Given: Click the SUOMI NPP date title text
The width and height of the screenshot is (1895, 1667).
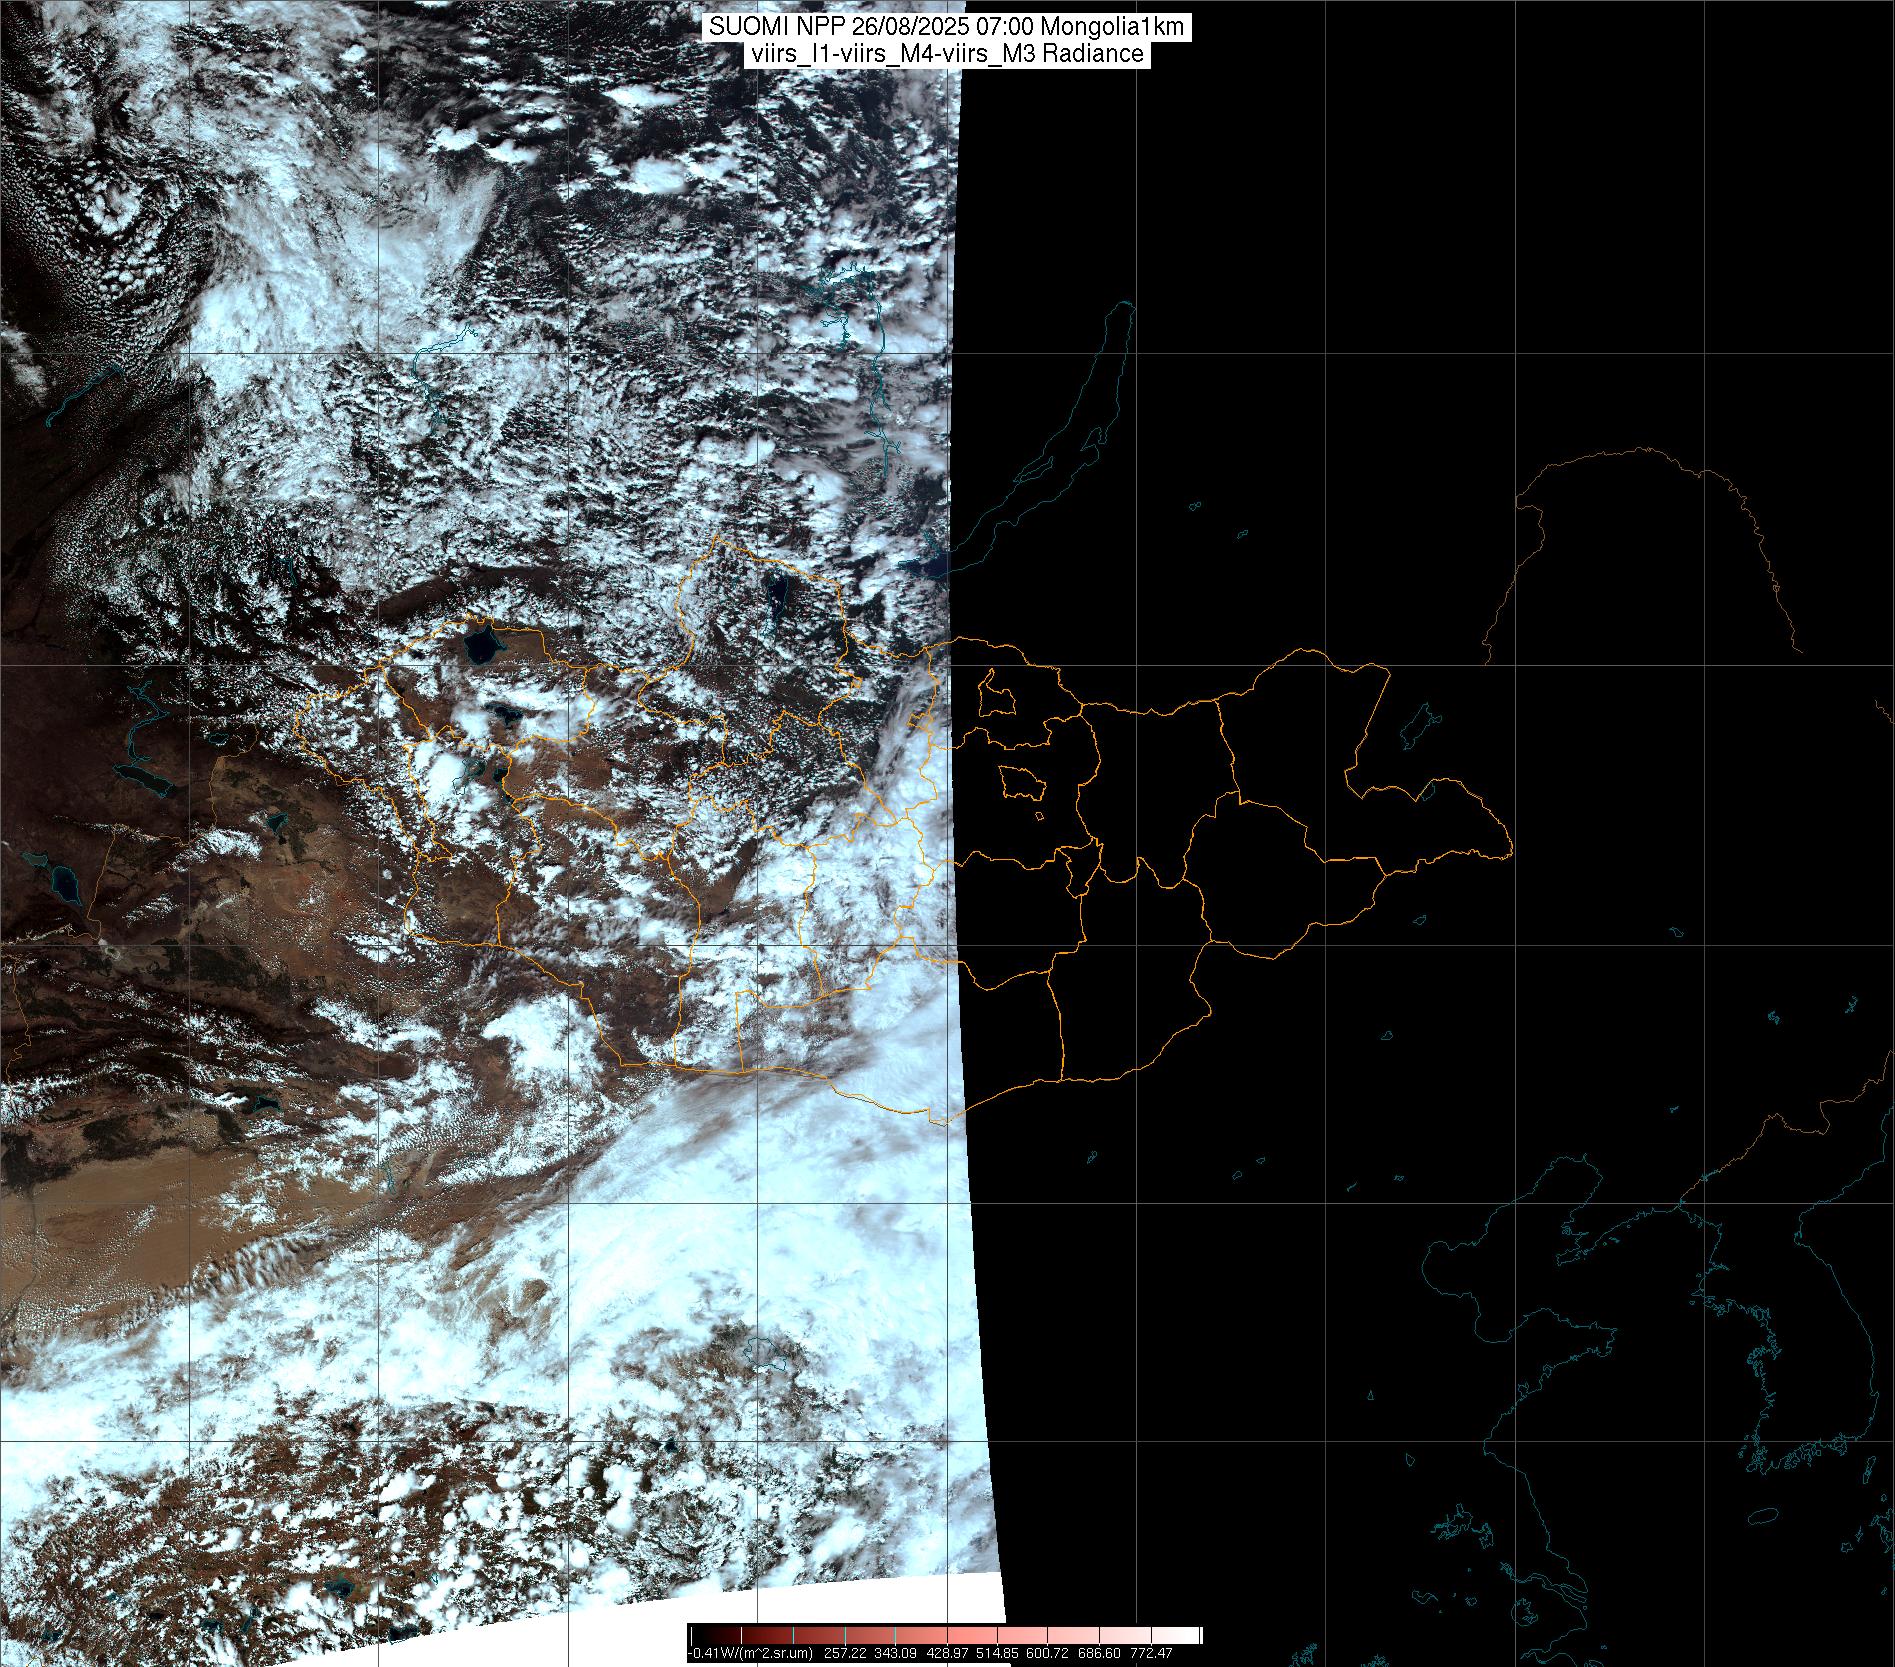Looking at the screenshot, I should point(946,27).
